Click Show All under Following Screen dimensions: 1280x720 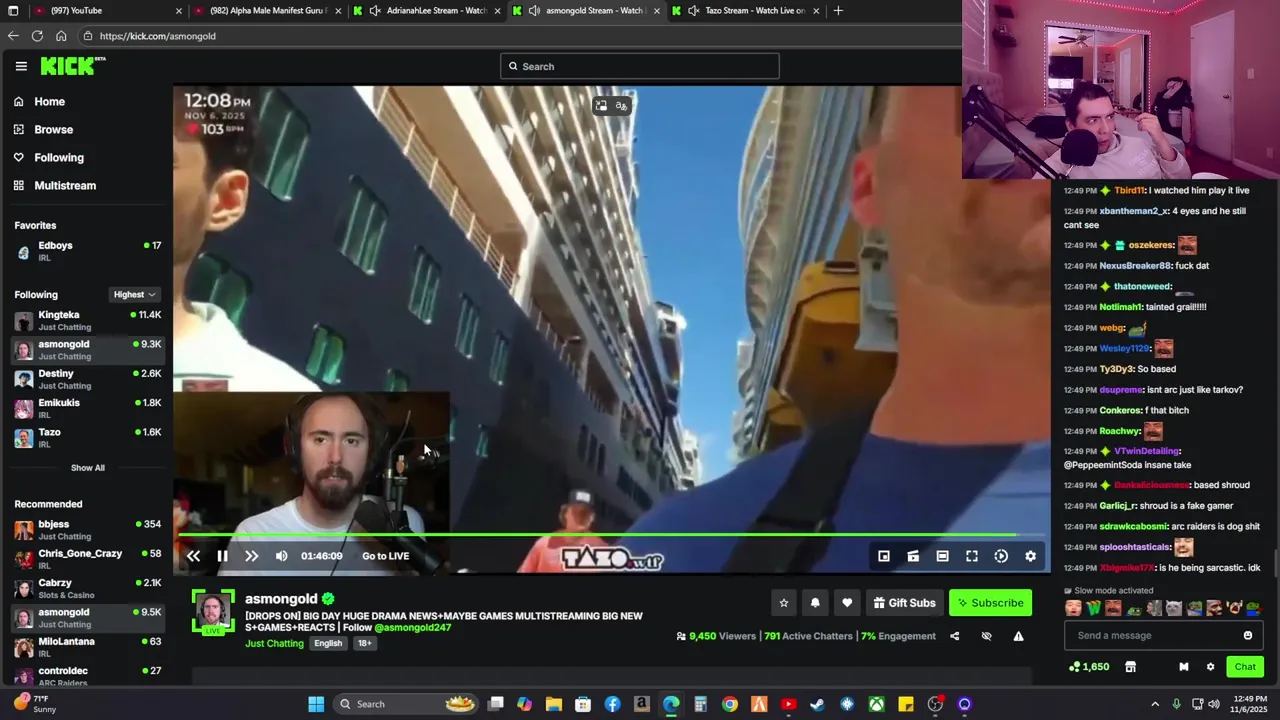87,467
